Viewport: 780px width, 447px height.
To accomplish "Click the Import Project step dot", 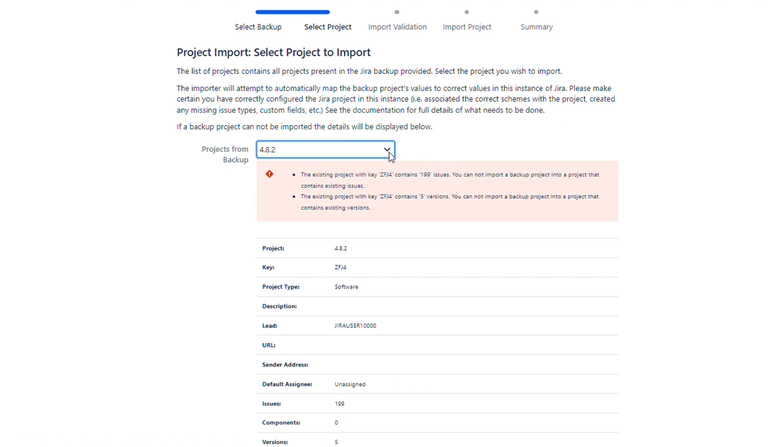I will (467, 12).
